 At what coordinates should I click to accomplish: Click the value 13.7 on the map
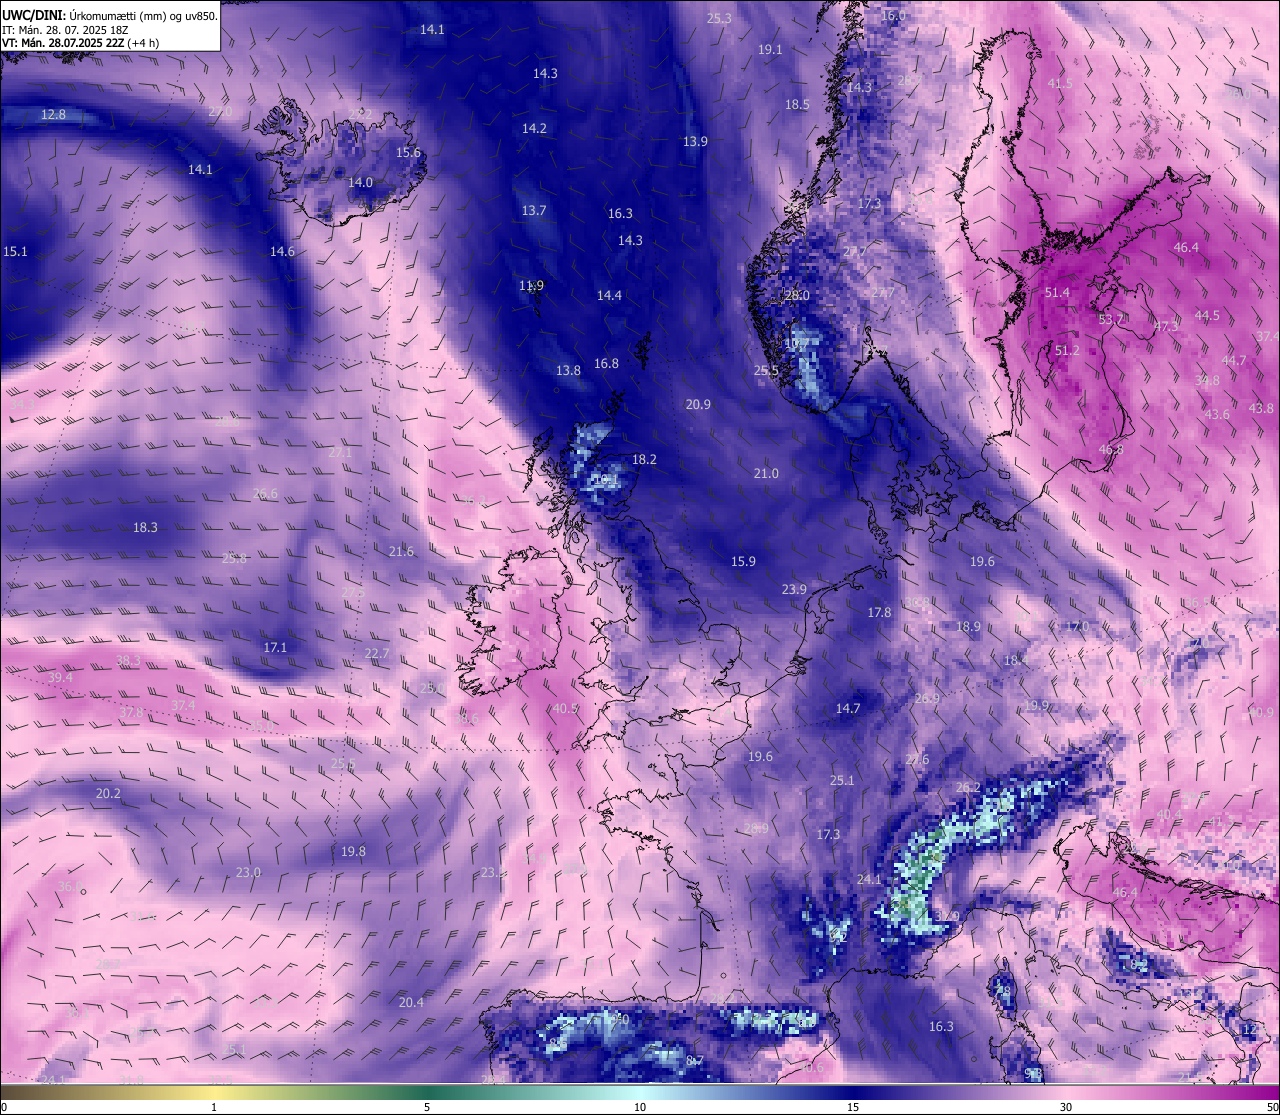coord(534,211)
